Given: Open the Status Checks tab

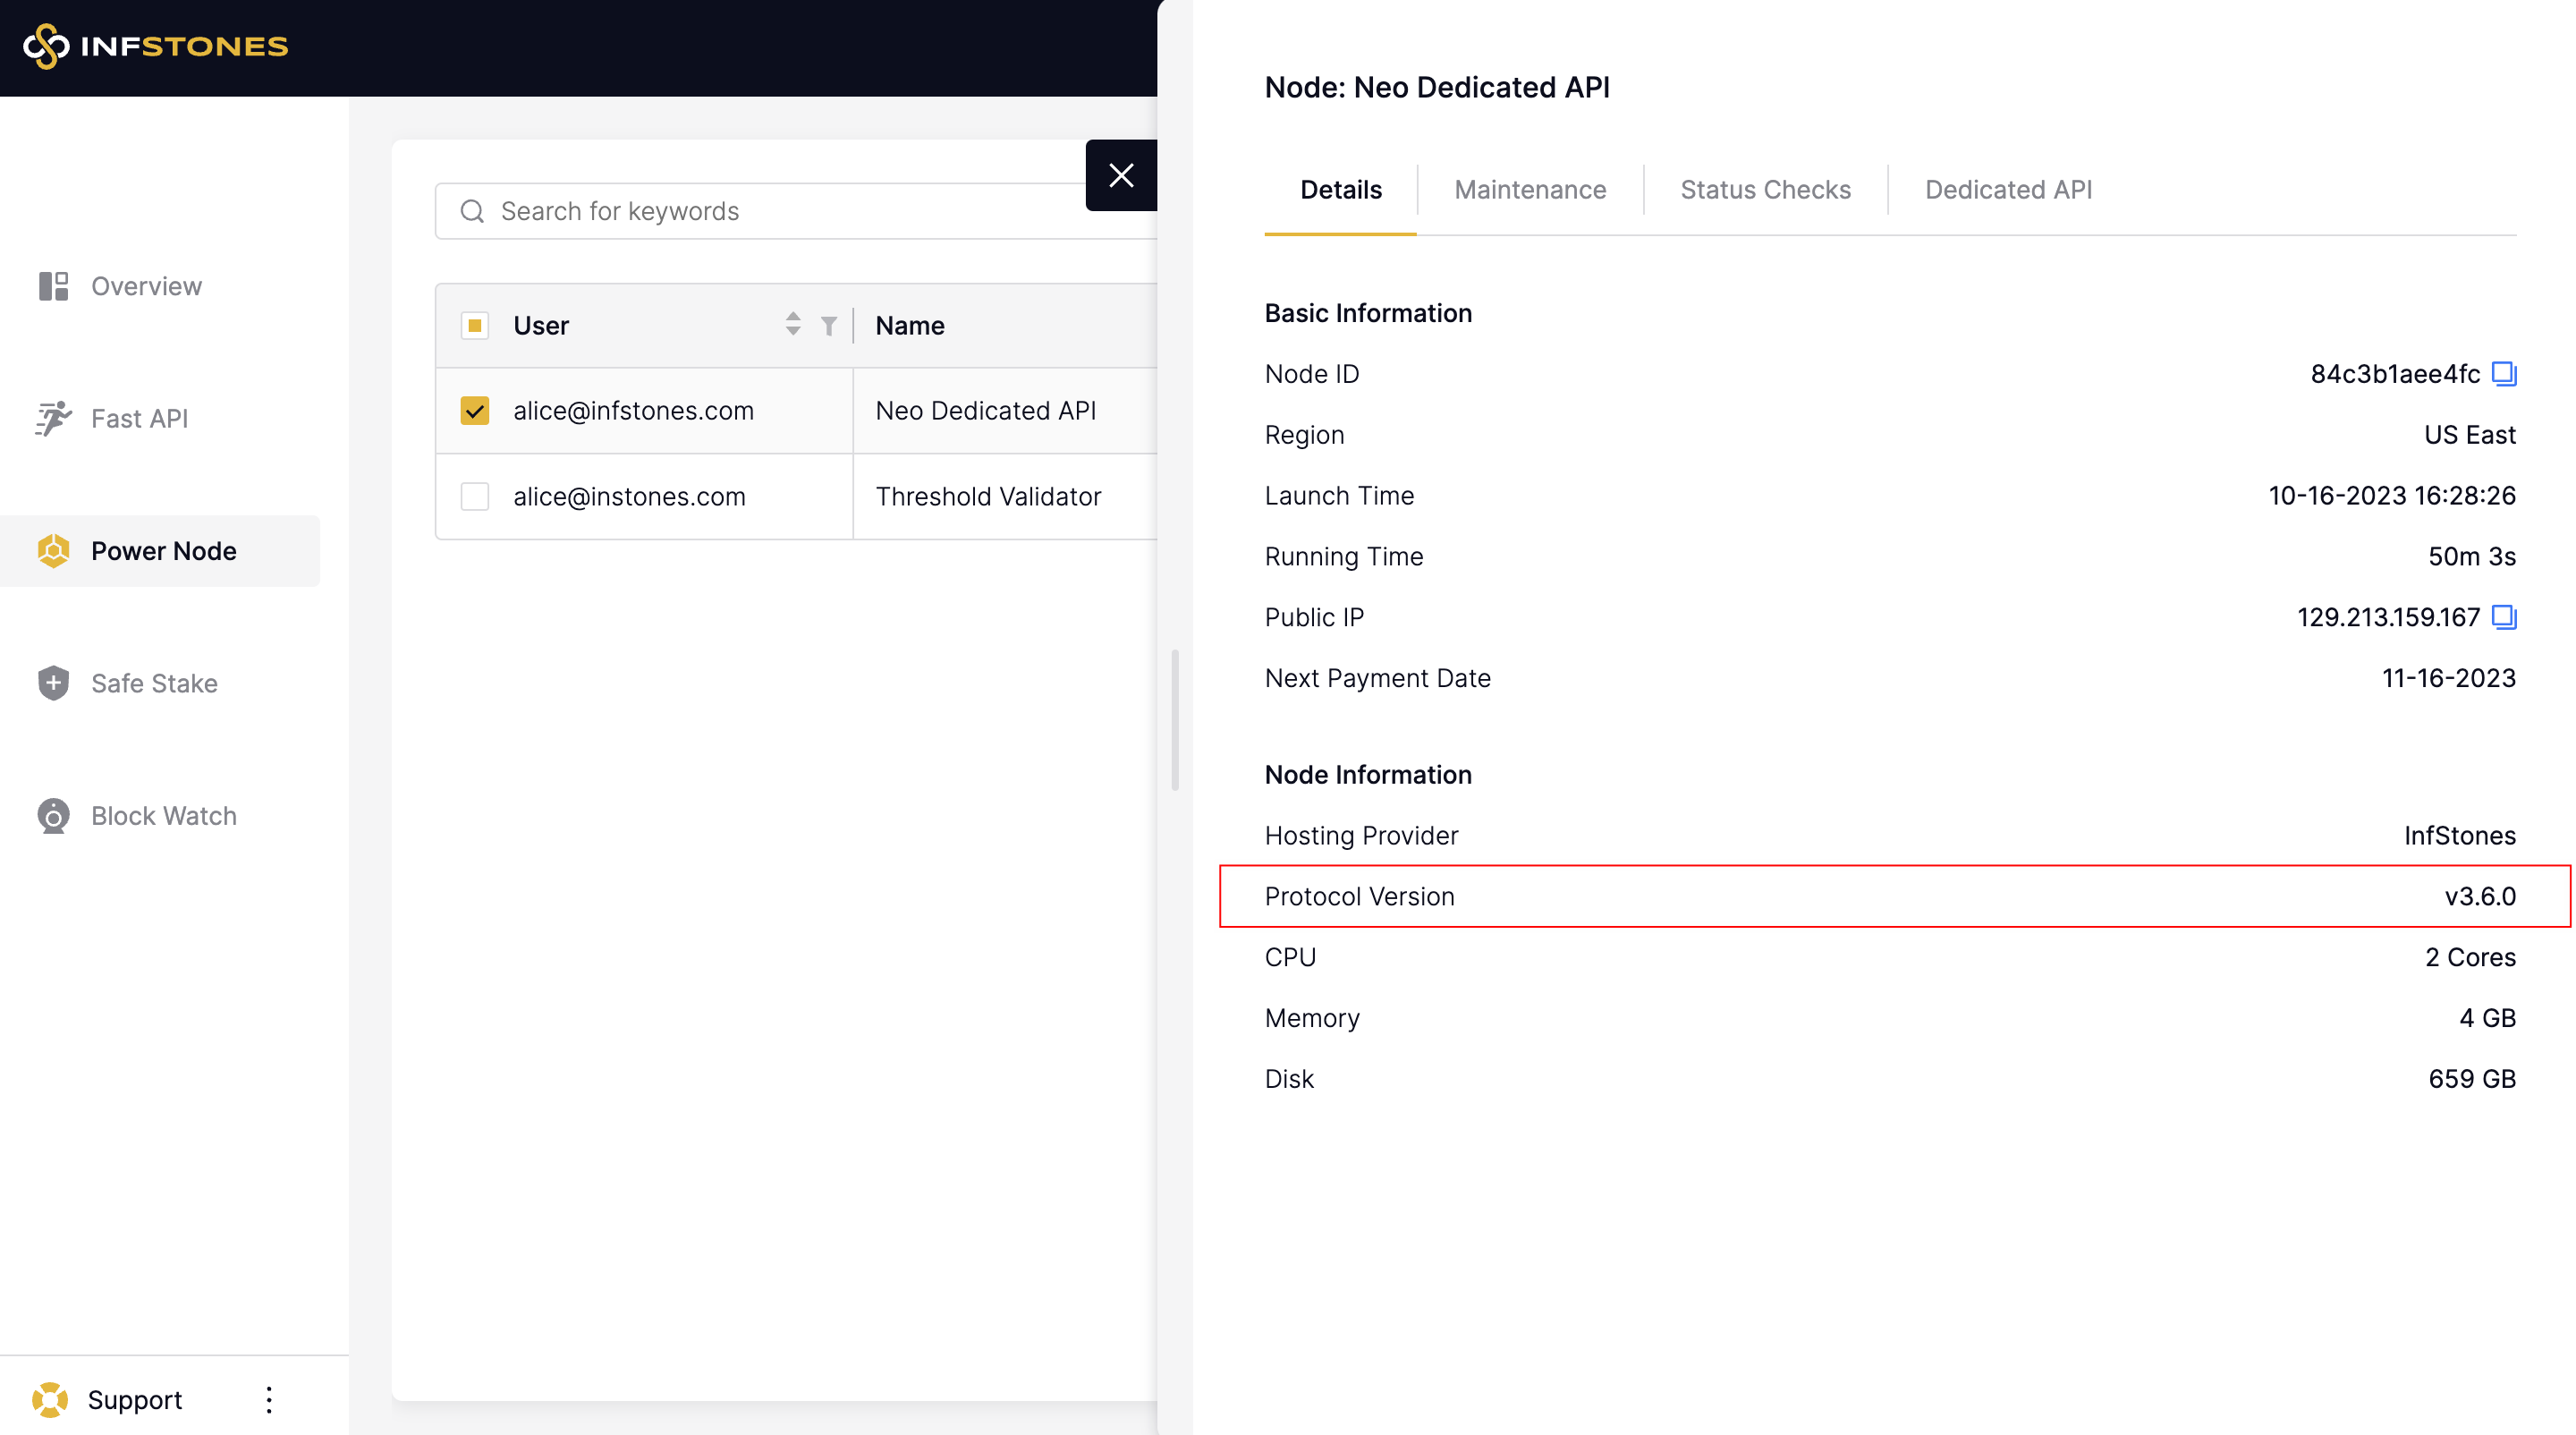Looking at the screenshot, I should (1765, 190).
